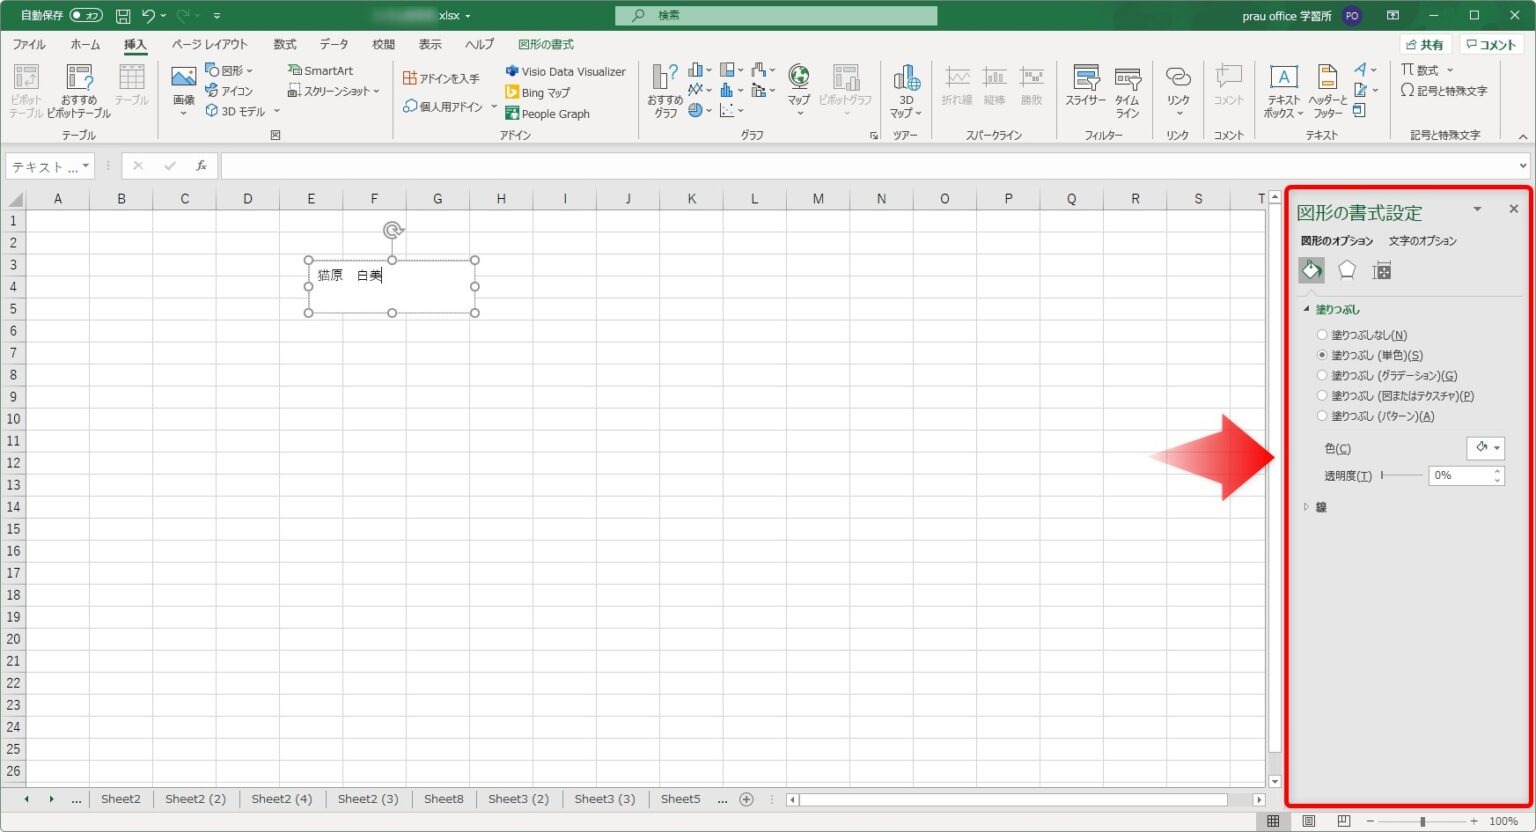Open sheet tab Sheet8

[x=443, y=799]
